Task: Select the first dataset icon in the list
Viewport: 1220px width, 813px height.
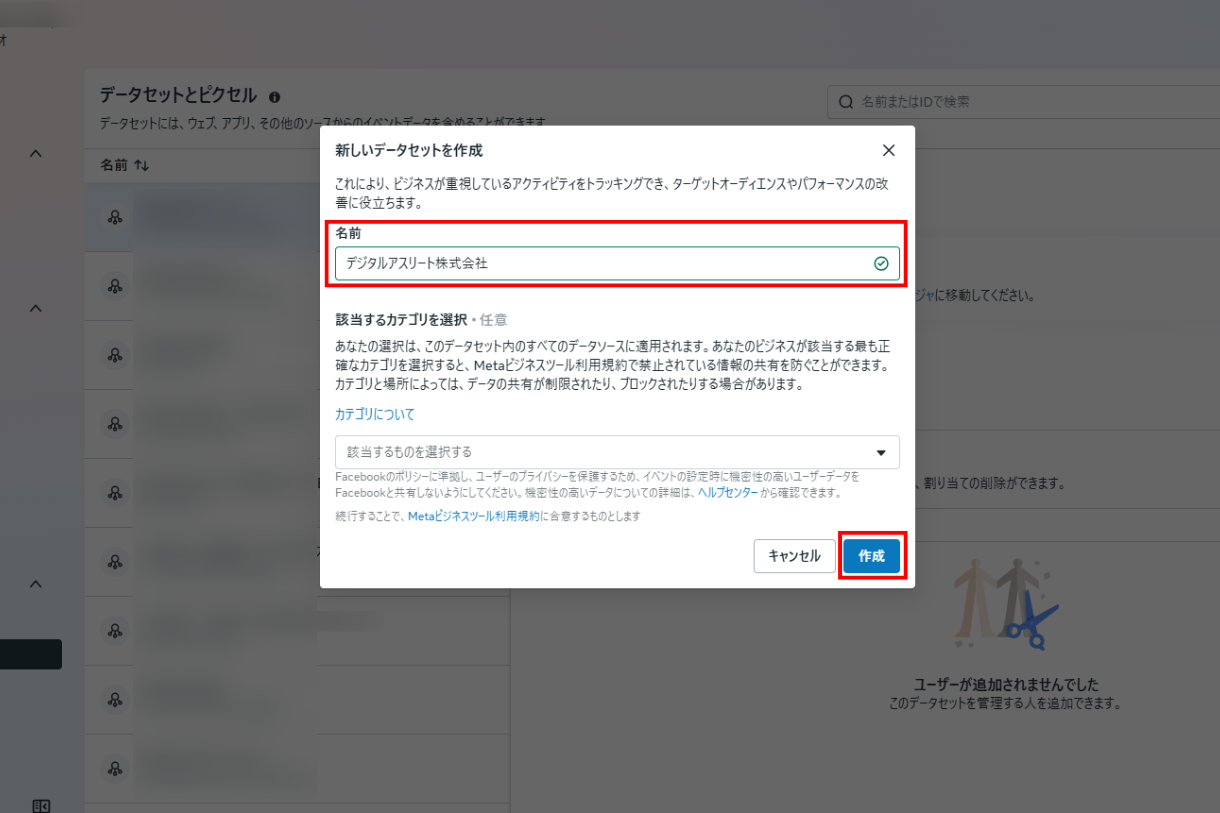Action: (115, 217)
